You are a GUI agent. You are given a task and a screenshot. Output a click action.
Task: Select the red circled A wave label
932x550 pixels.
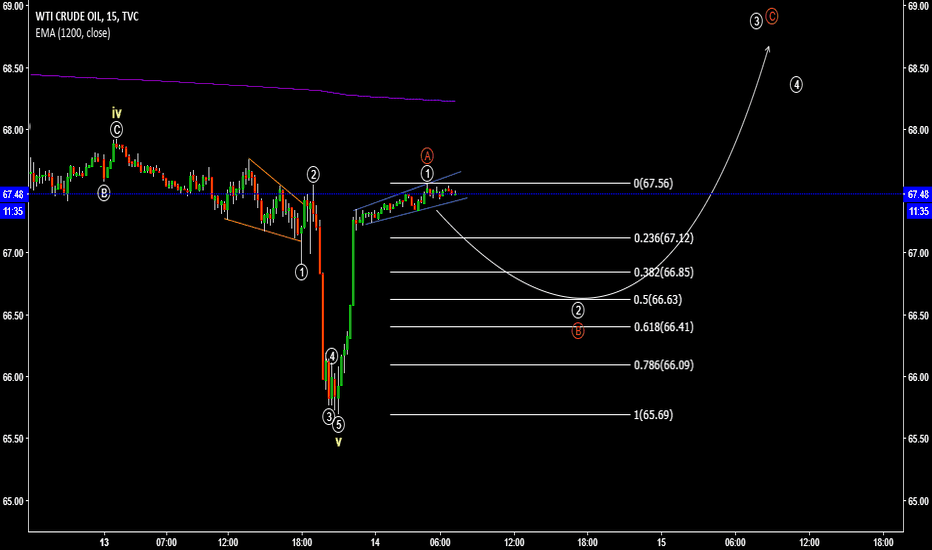427,156
